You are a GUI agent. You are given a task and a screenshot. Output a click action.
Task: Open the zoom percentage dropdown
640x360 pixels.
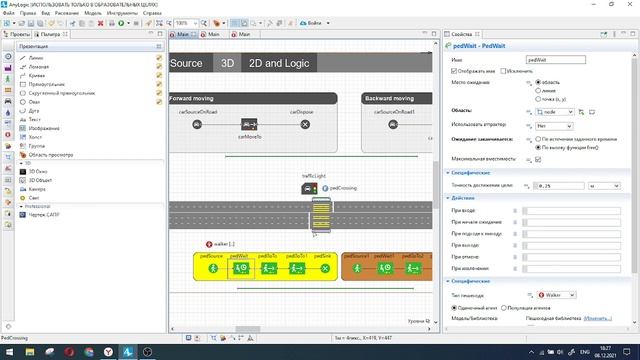coord(195,23)
